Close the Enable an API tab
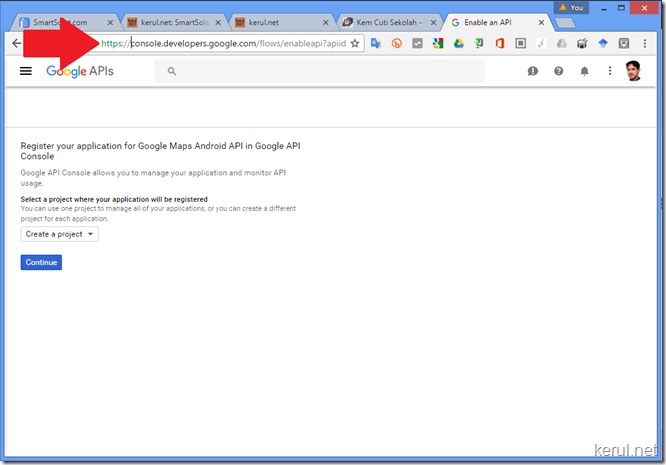The width and height of the screenshot is (666, 465). (x=541, y=23)
